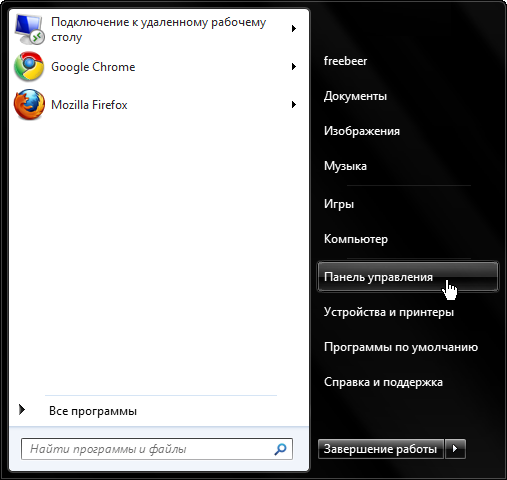Open the Изображения library
Screen dimensions: 507x480
(362, 131)
